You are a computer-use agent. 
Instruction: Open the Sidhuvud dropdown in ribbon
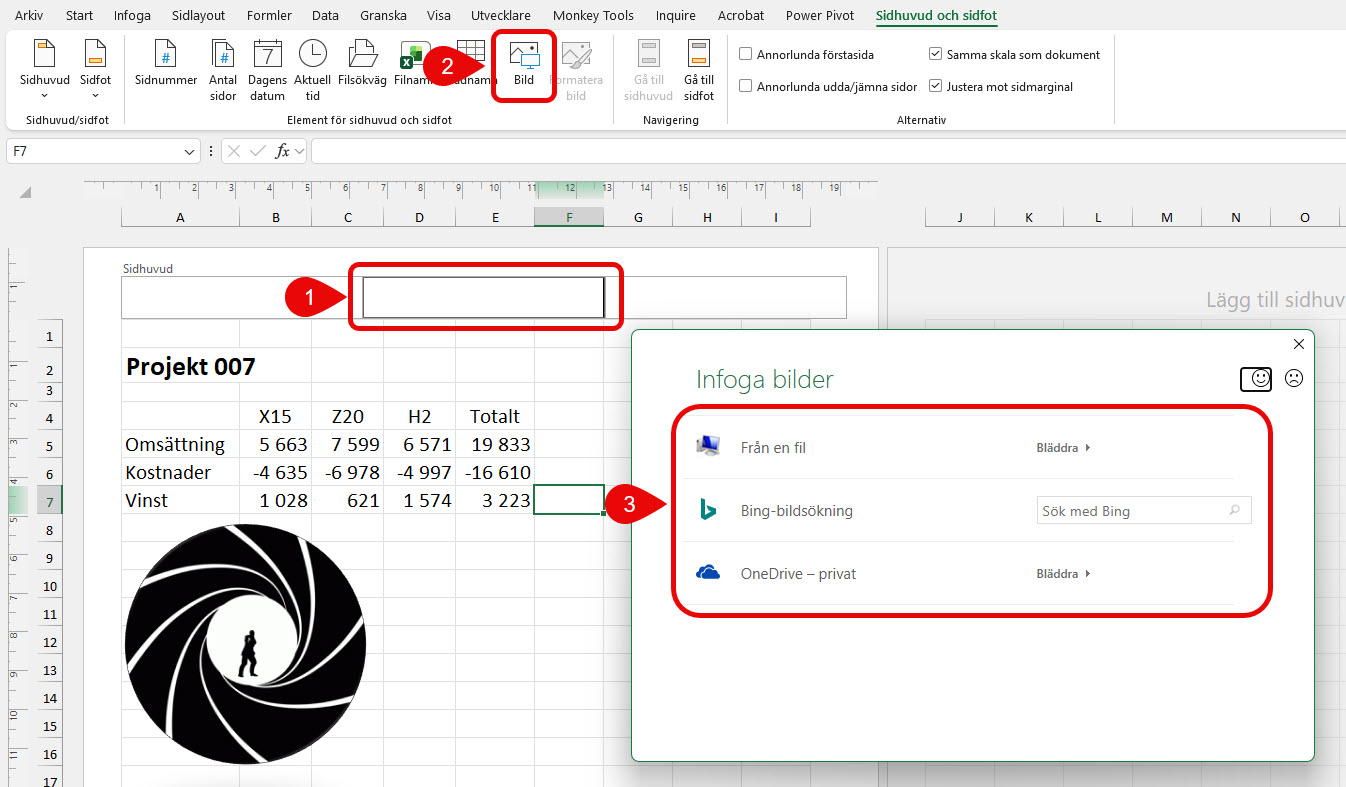[x=45, y=70]
